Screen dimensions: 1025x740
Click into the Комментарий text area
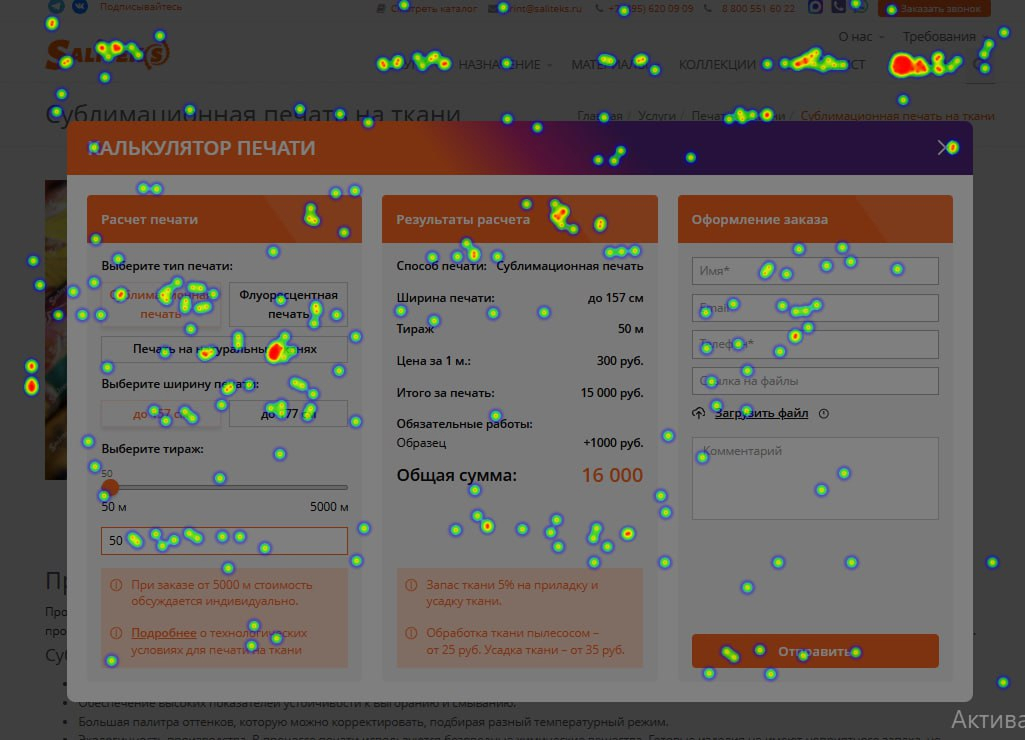click(815, 479)
